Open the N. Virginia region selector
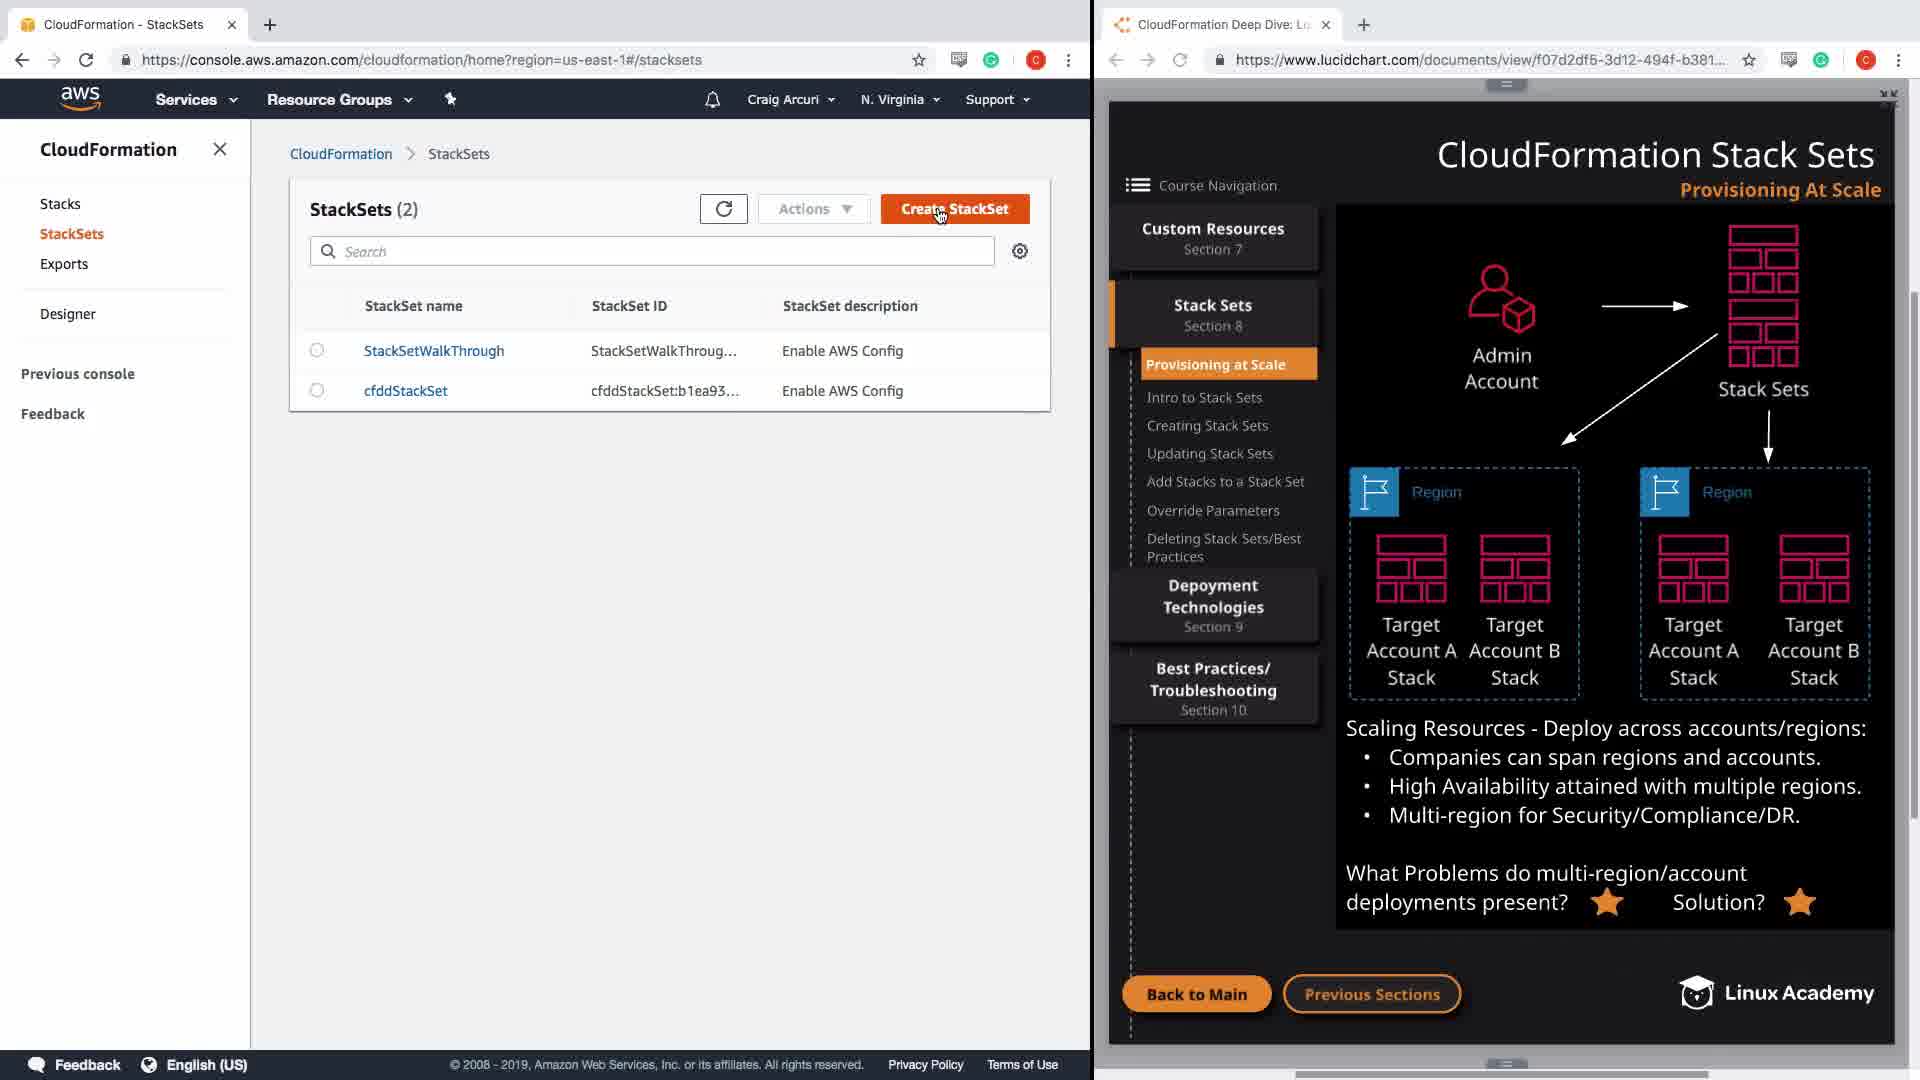 [899, 100]
